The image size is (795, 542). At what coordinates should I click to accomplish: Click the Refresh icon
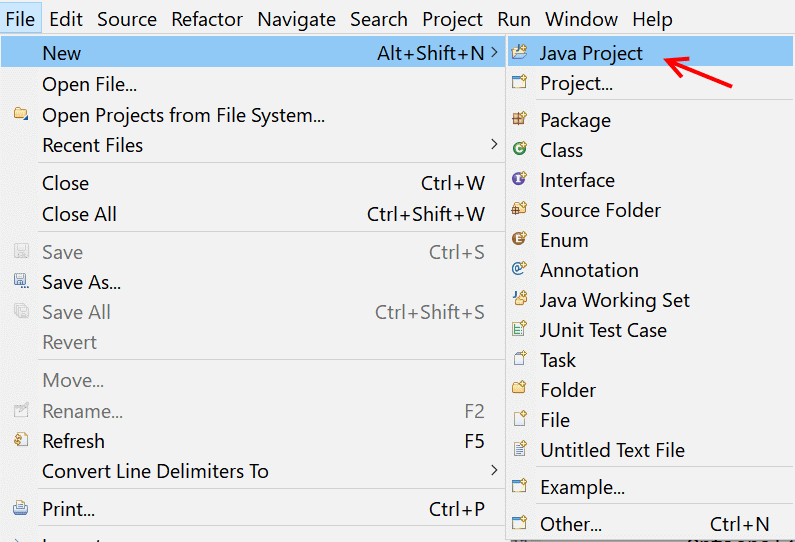click(21, 440)
